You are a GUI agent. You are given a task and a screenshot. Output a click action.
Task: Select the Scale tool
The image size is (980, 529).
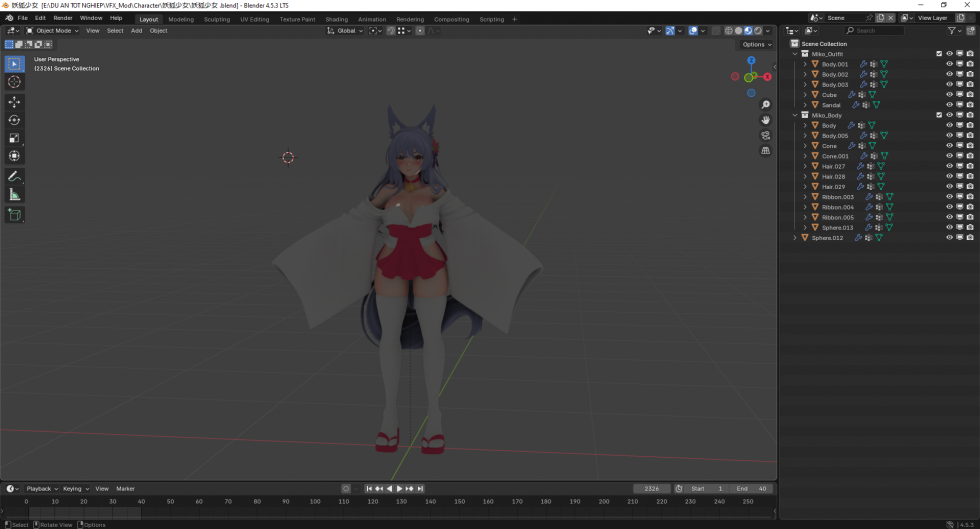14,138
